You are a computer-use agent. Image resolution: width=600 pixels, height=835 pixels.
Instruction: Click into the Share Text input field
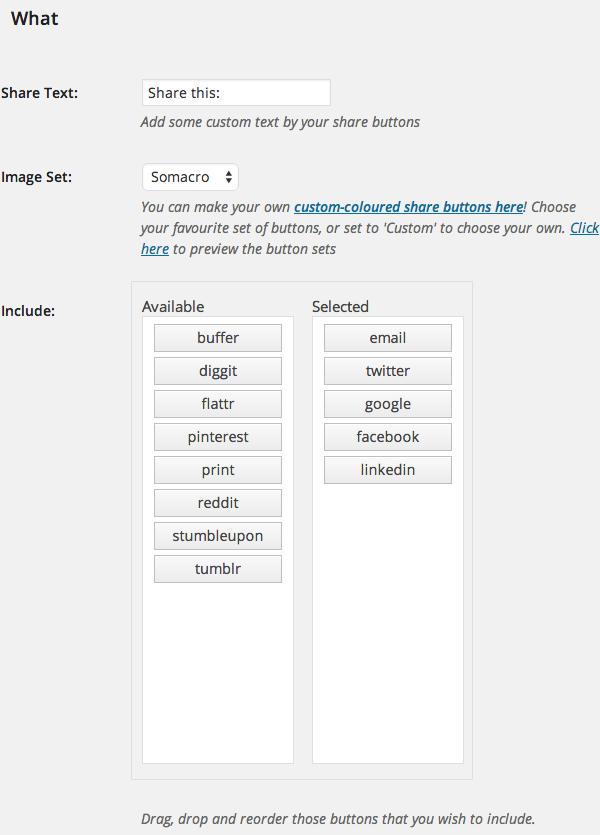point(236,93)
